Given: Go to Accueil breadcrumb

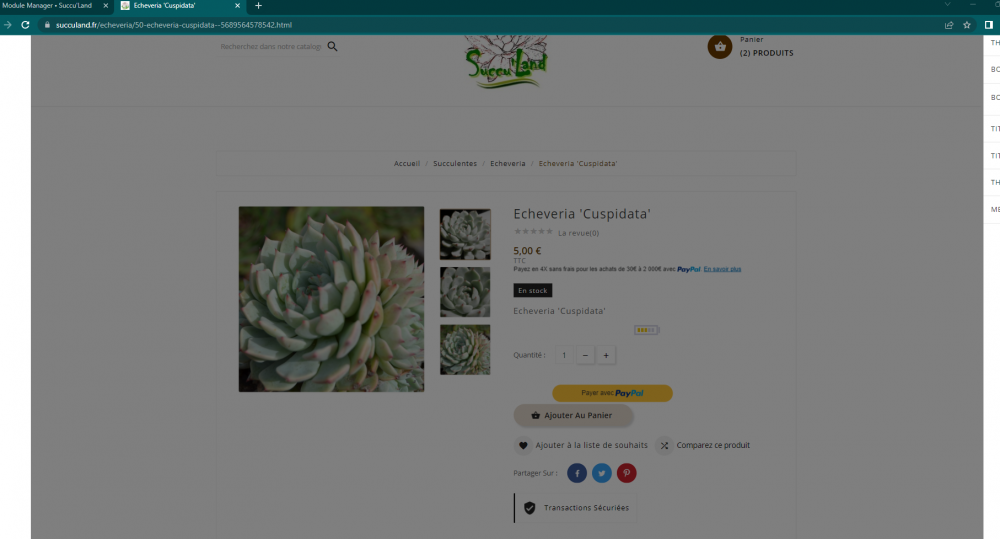Looking at the screenshot, I should coord(407,163).
